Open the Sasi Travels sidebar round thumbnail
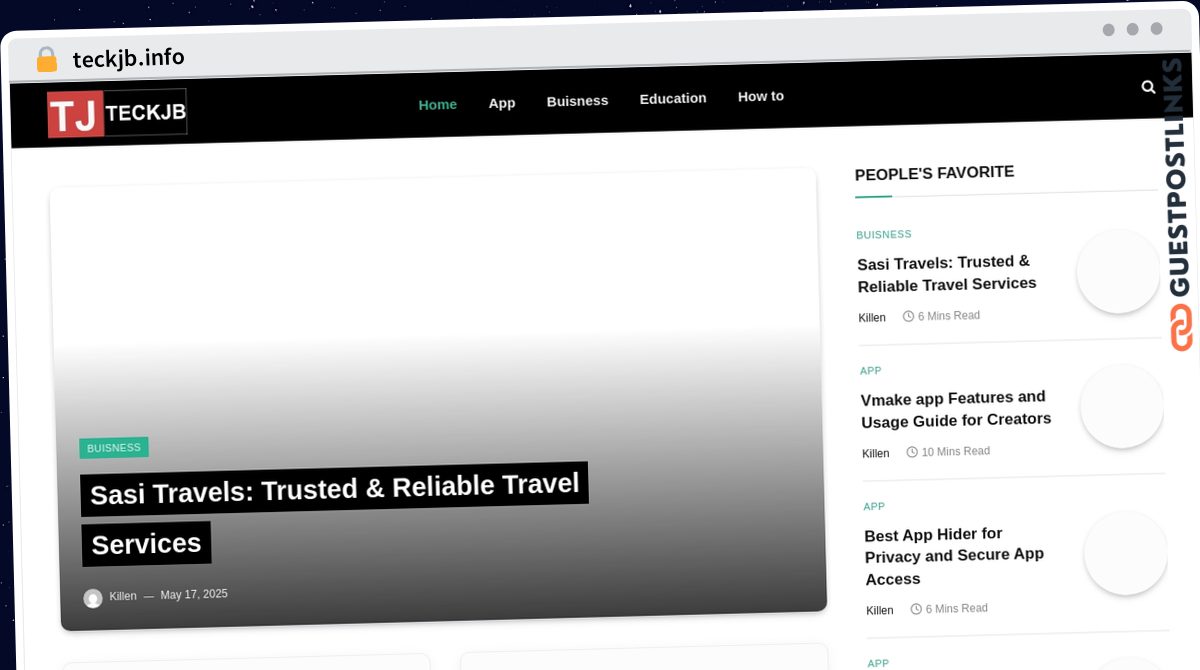1200x670 pixels. [x=1118, y=271]
